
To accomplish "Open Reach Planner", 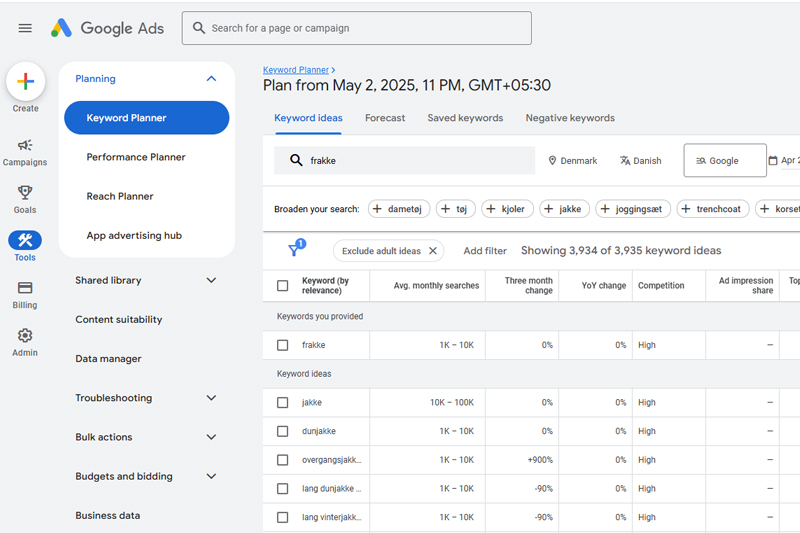I will [x=120, y=196].
